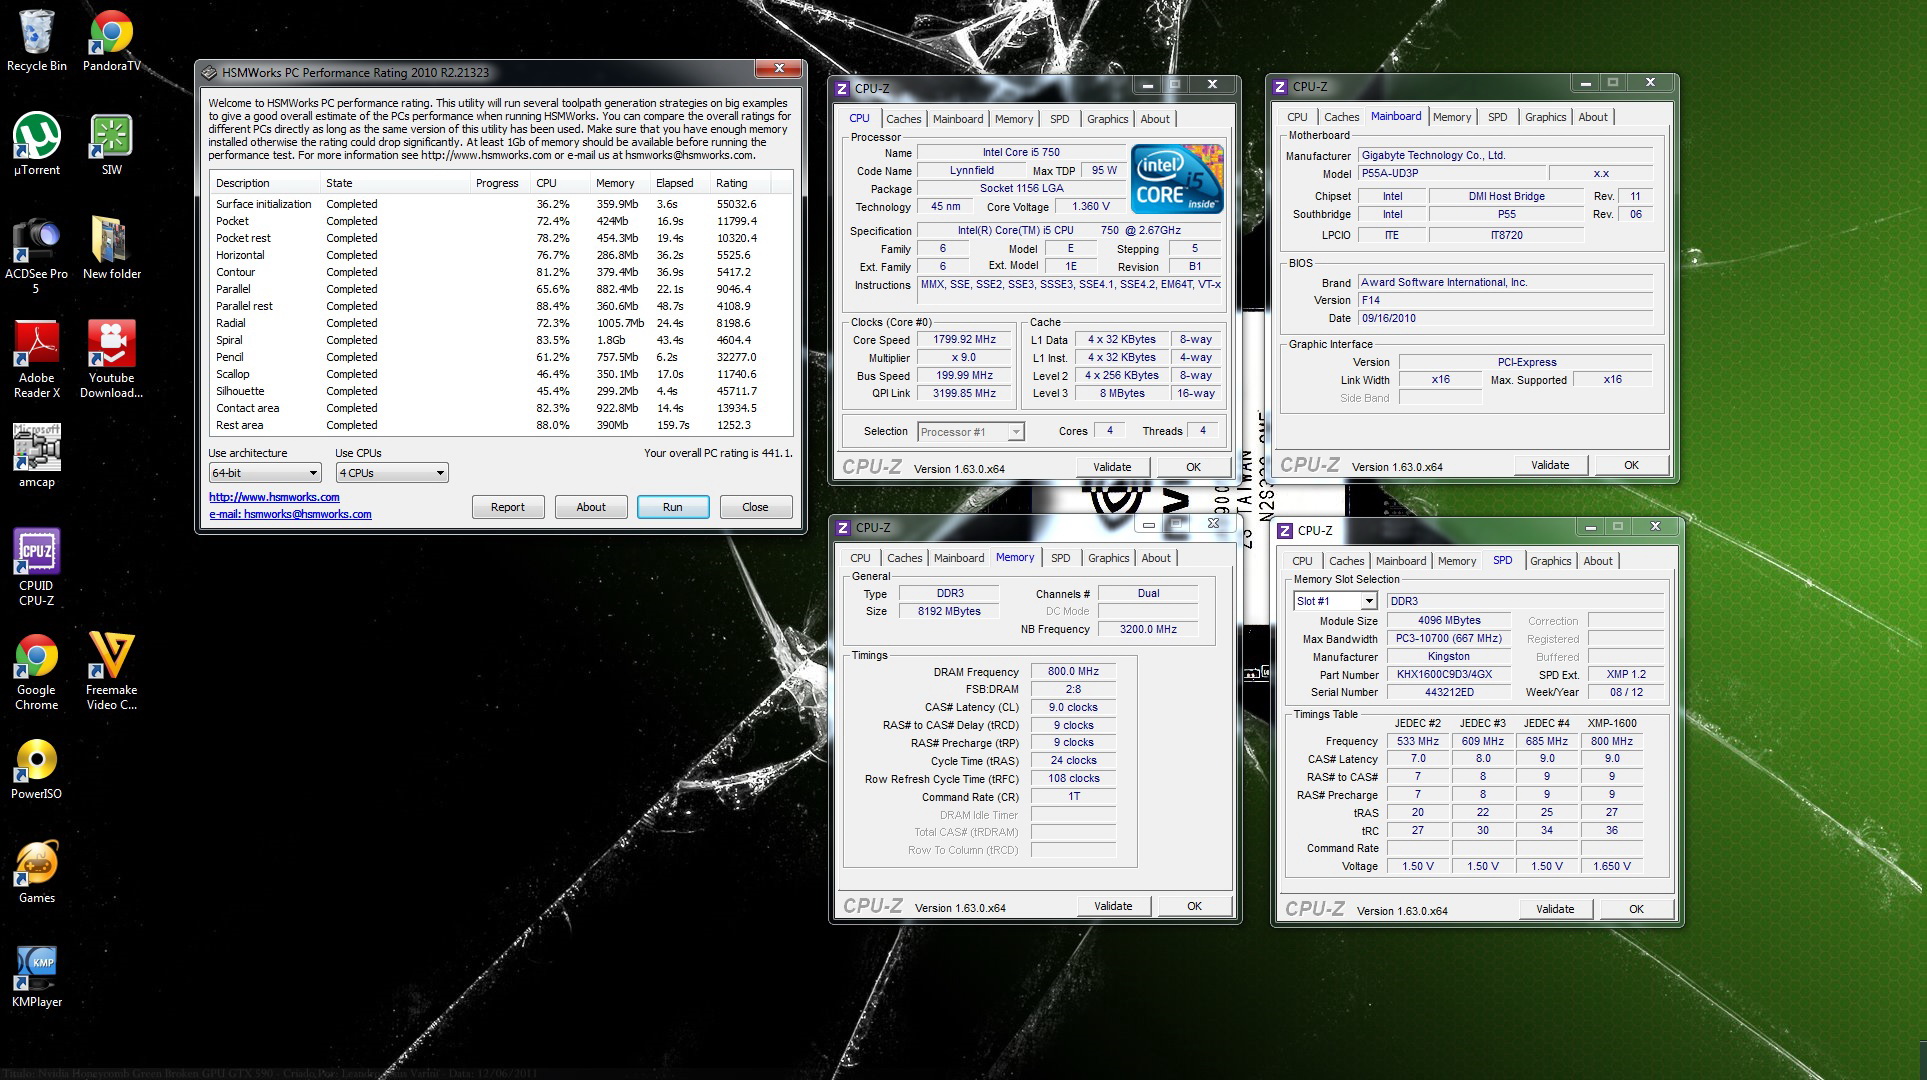Click the Run button in HSMWorks
The height and width of the screenshot is (1080, 1927).
(672, 507)
